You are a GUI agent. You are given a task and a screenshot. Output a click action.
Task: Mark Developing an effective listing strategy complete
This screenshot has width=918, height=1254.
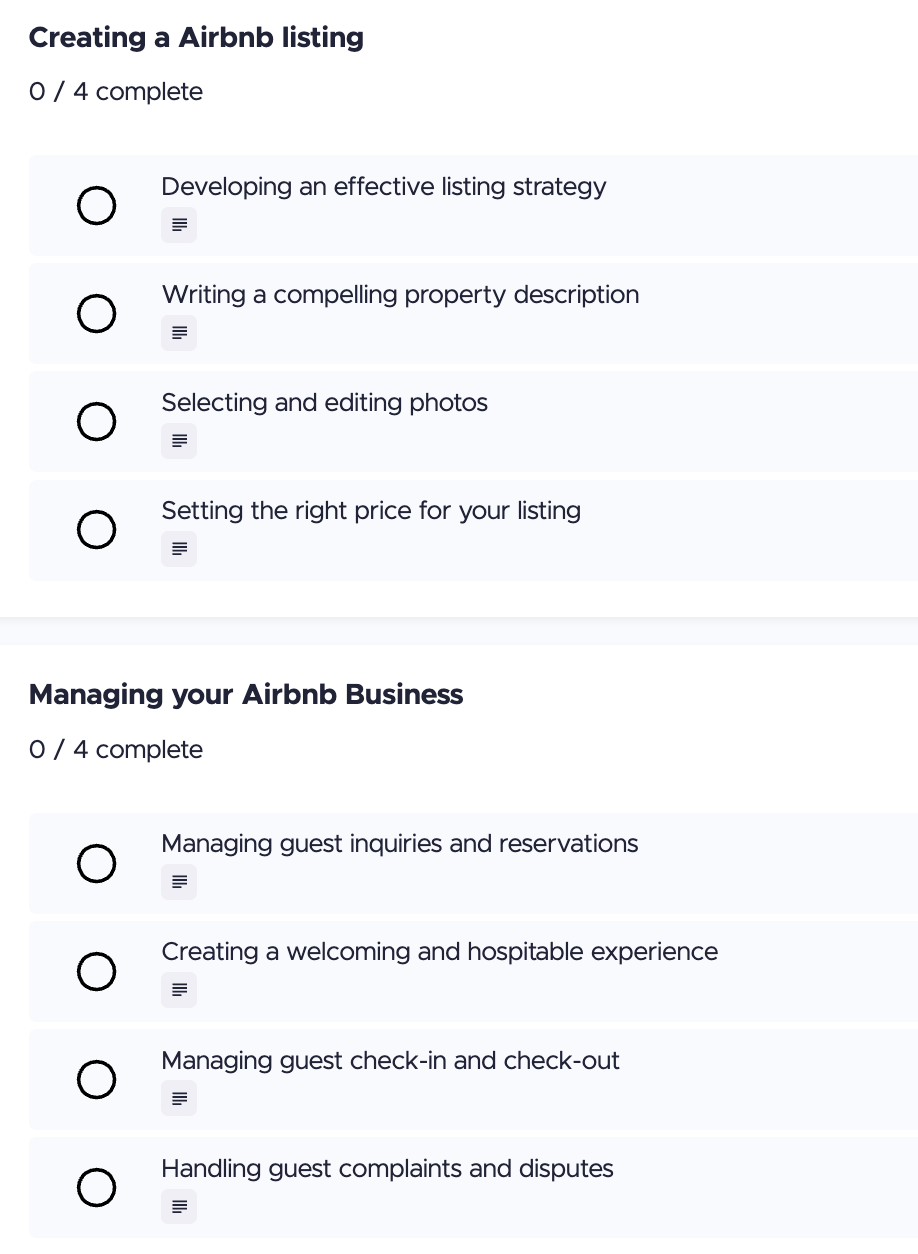pyautogui.click(x=96, y=206)
